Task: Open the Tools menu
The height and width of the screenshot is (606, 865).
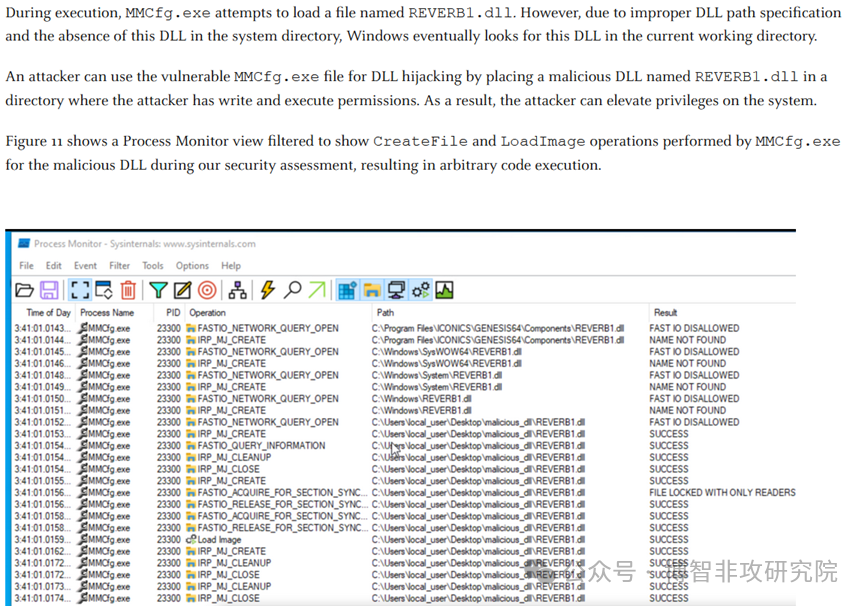Action: point(153,265)
